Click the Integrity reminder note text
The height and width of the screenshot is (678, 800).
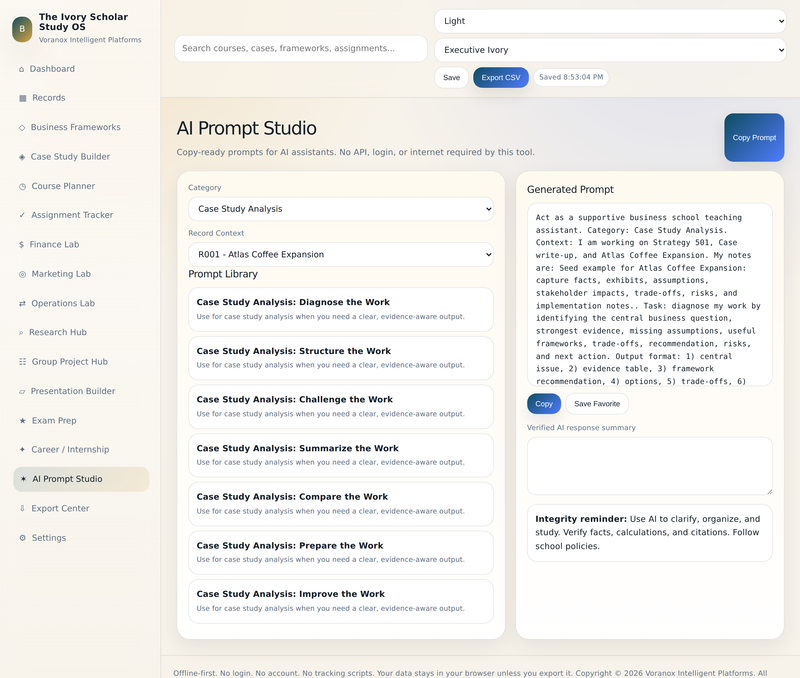649,533
